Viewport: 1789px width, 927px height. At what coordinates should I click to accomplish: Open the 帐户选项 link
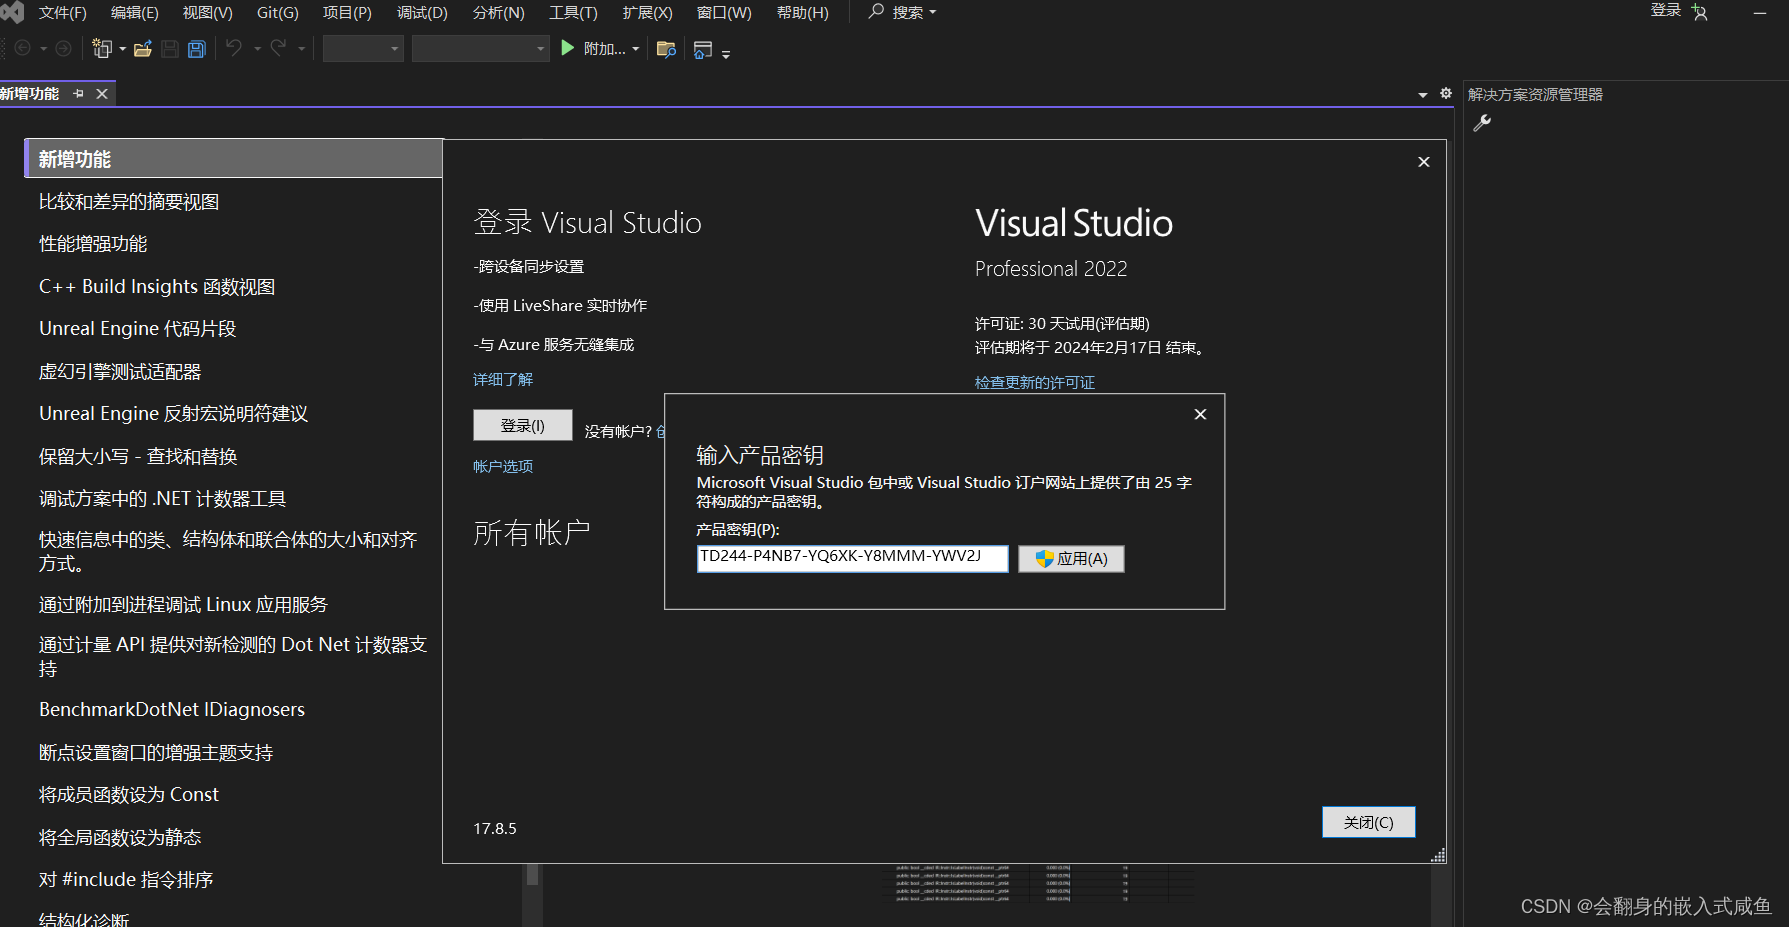click(x=503, y=466)
